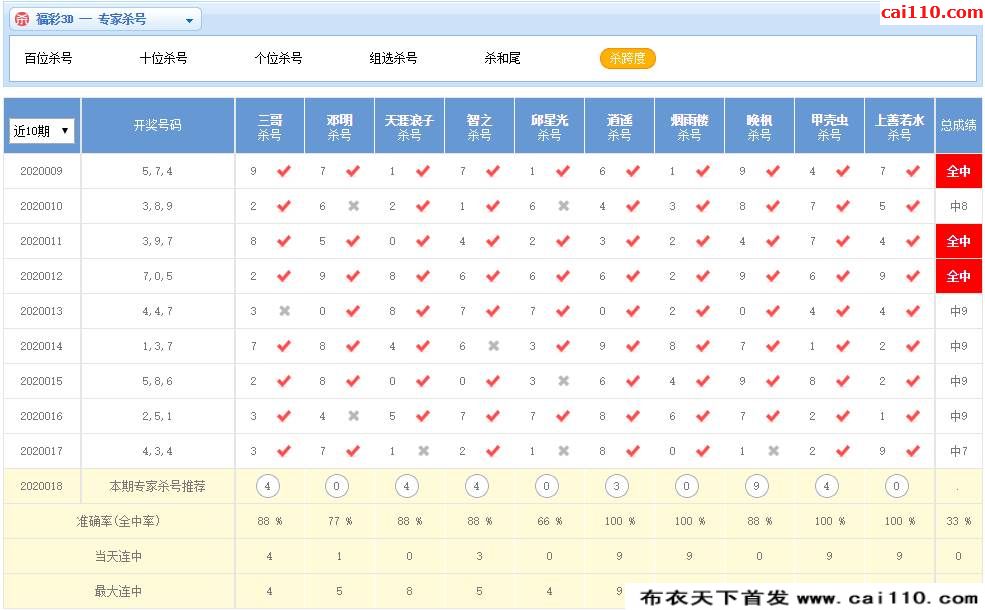Viewport: 985px width, 610px height.
Task: Open 上善若水 杀号 expert column header
Action: pos(900,127)
